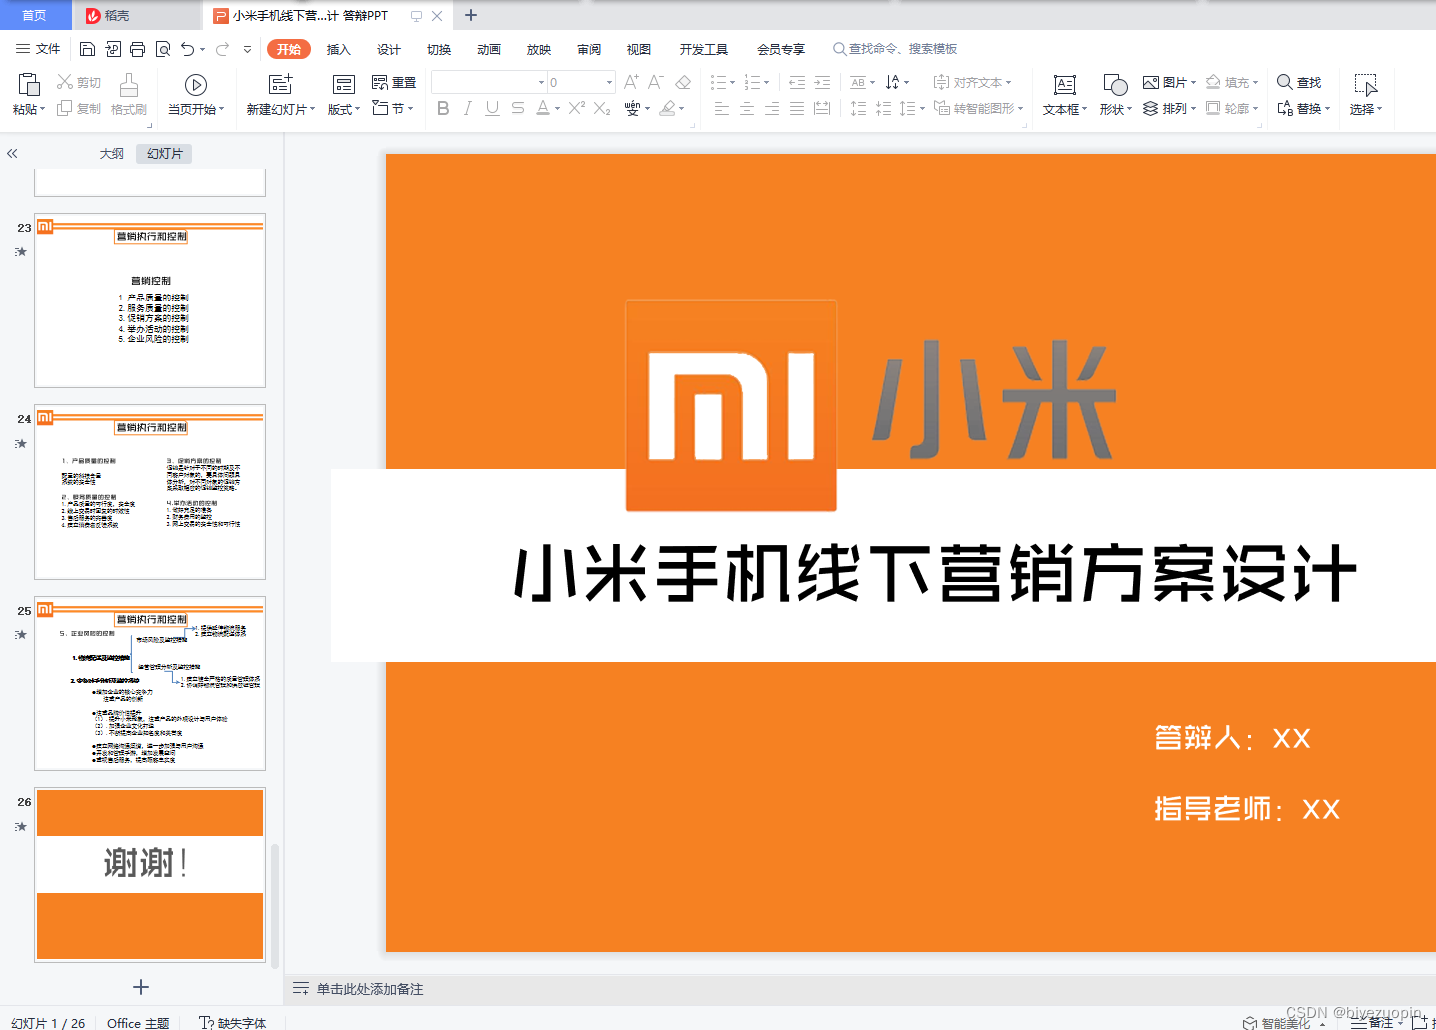Click the slide panel vertical scrollbar
Image resolution: width=1436 pixels, height=1030 pixels.
[275, 905]
